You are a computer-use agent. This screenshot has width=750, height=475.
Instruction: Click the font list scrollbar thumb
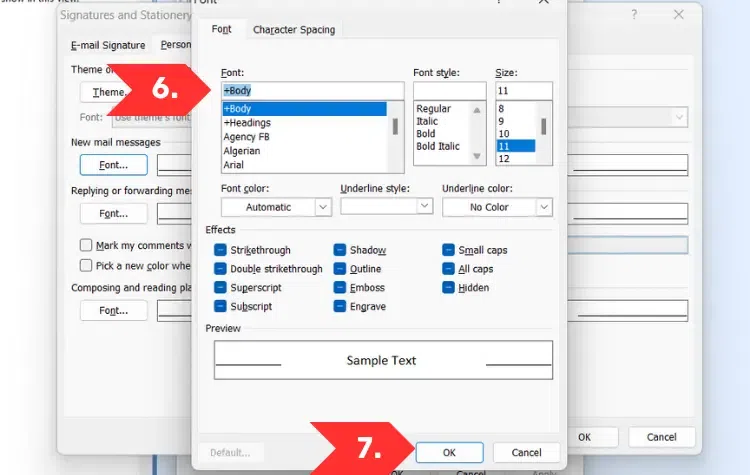point(395,127)
